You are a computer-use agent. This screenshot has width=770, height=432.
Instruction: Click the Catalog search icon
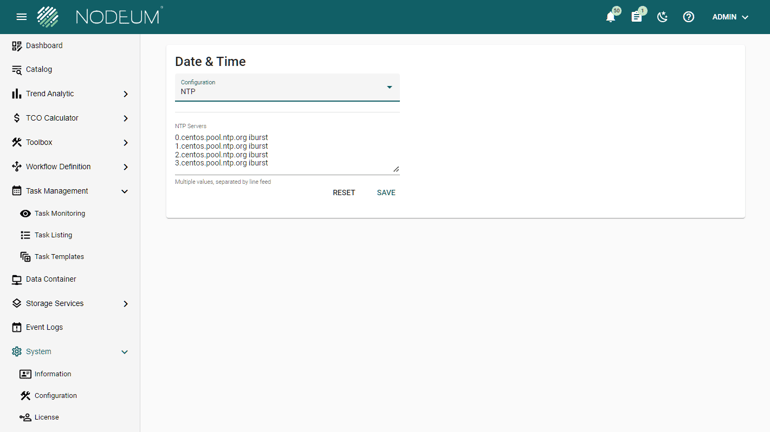[17, 70]
